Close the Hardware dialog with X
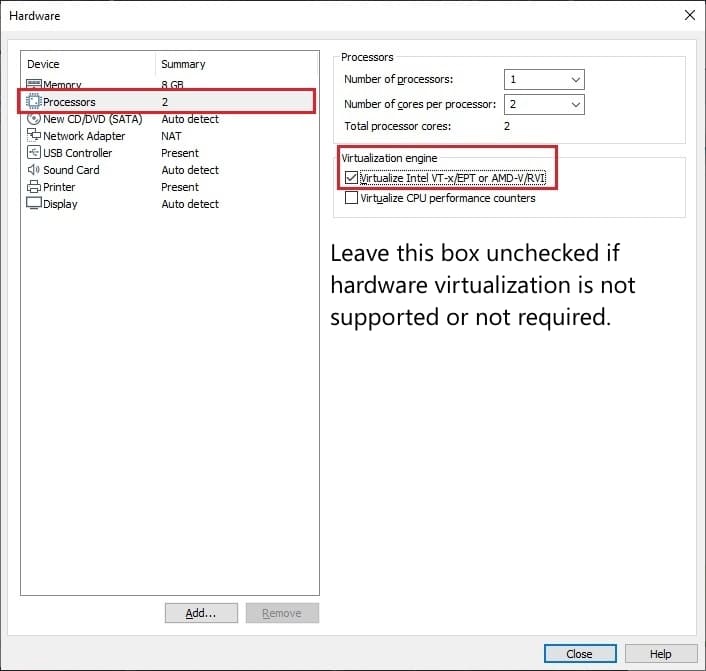The image size is (706, 671). [x=689, y=15]
